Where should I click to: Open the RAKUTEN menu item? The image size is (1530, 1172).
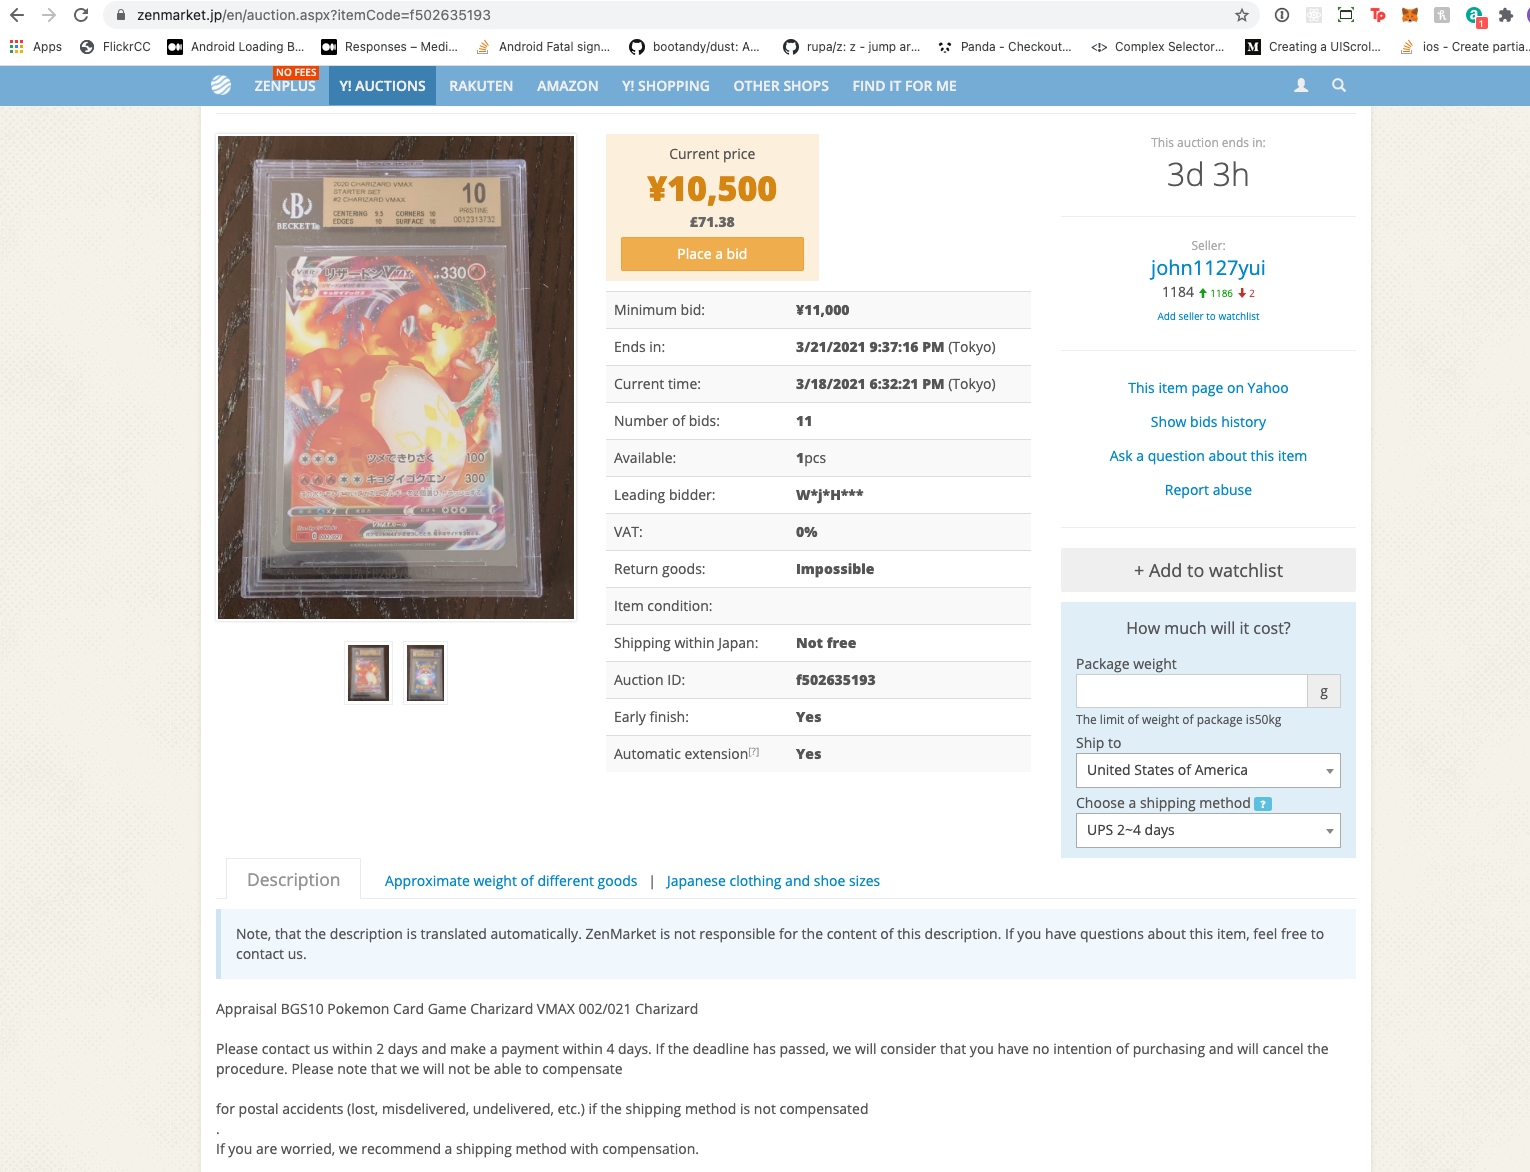[x=481, y=86]
